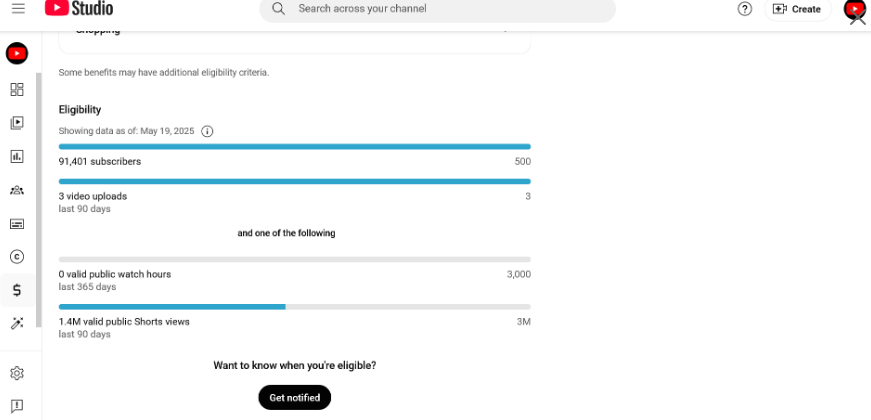Select the Earn dollar sign icon
The height and width of the screenshot is (420, 871).
(17, 290)
